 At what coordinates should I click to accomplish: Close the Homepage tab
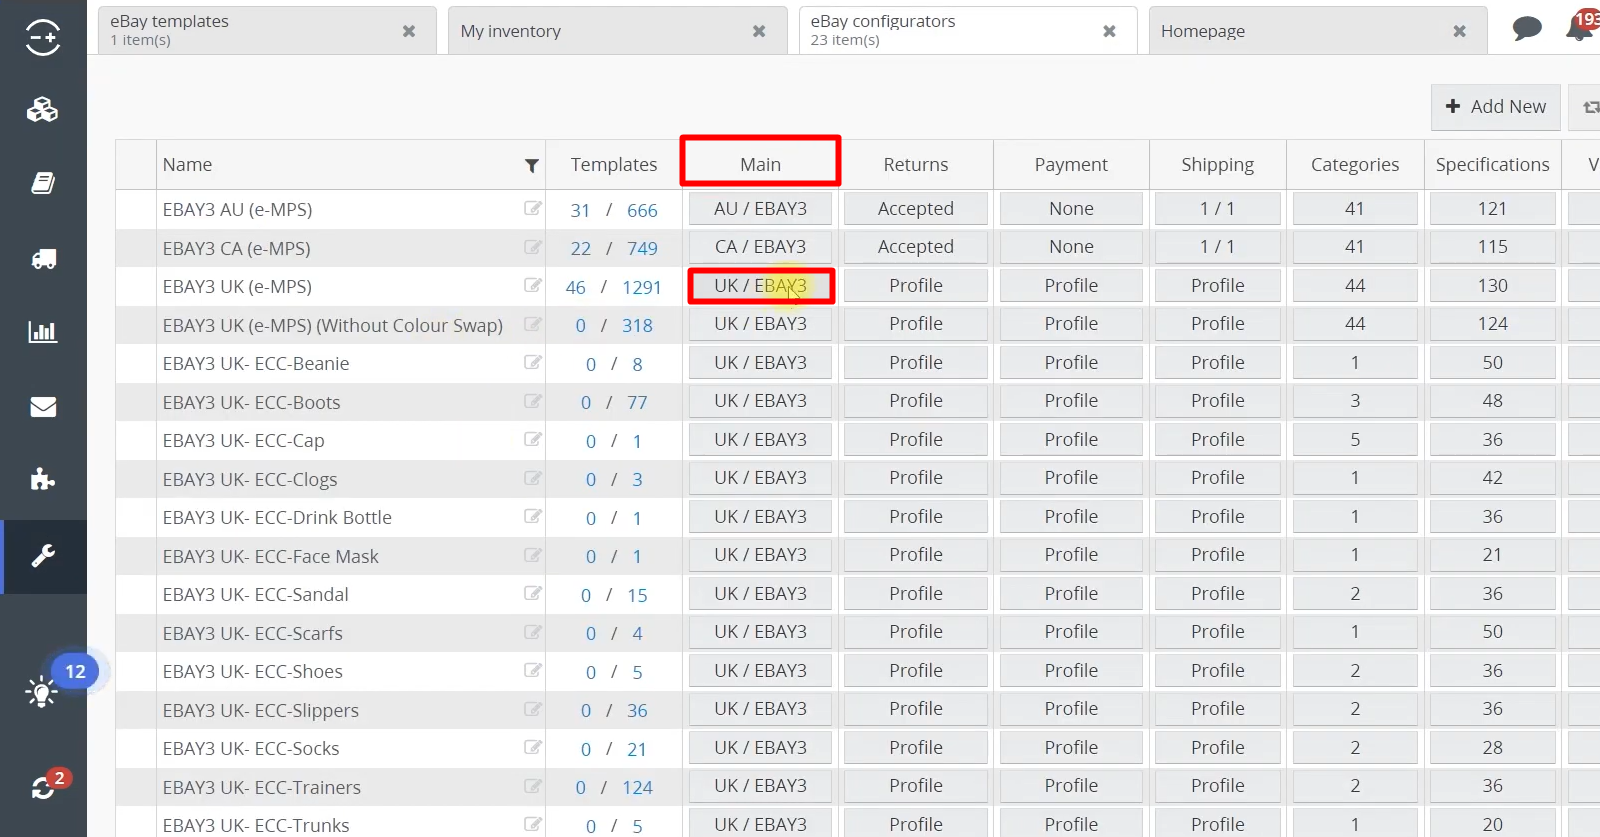(1460, 31)
